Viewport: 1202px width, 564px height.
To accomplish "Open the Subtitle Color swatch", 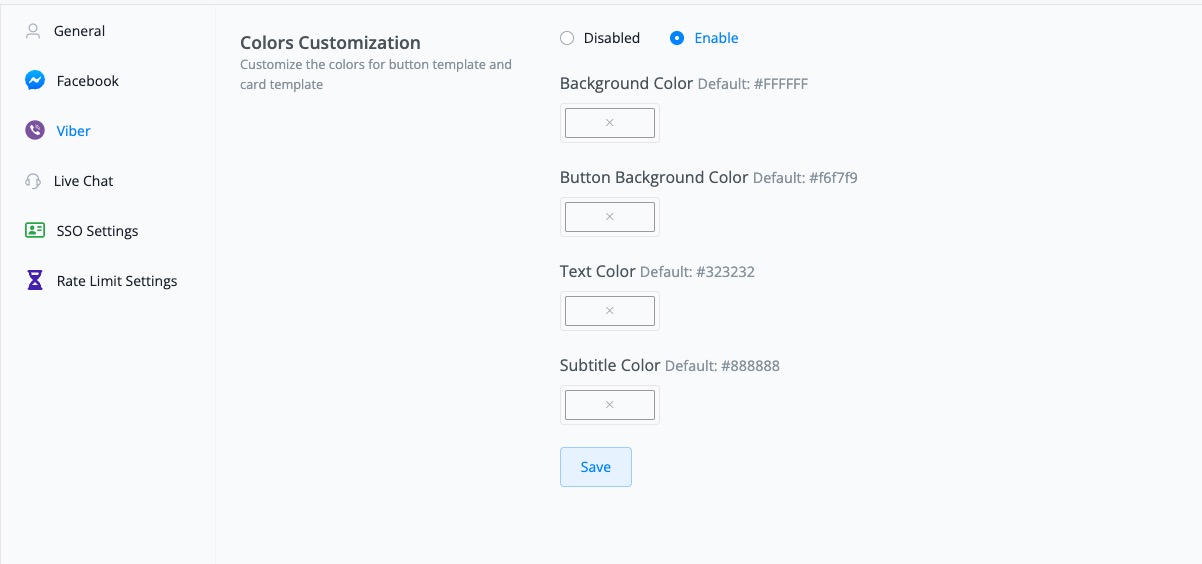I will (x=610, y=405).
